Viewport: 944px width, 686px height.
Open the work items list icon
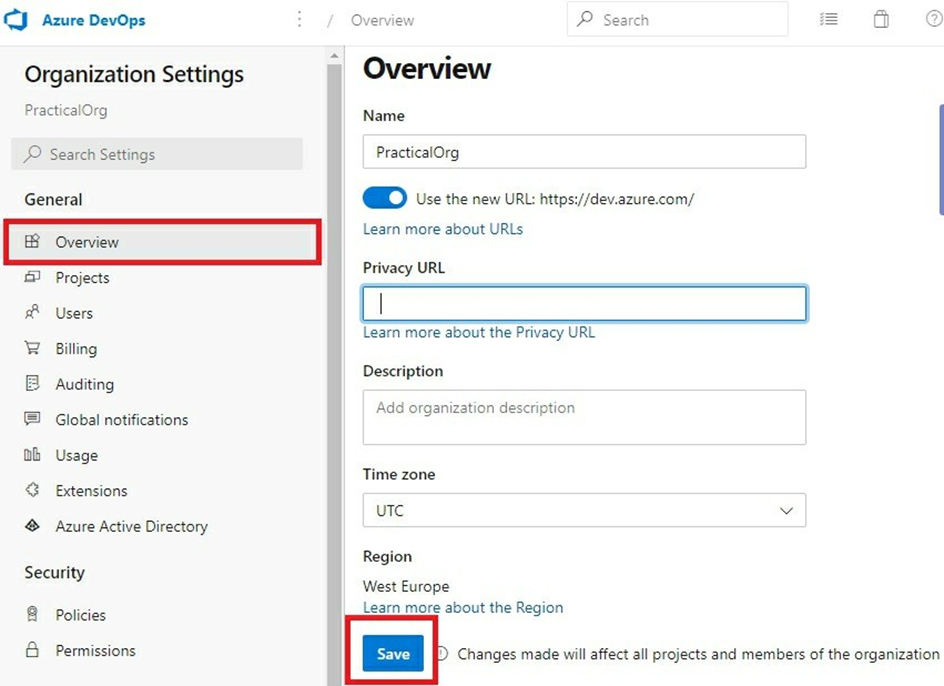(x=828, y=19)
